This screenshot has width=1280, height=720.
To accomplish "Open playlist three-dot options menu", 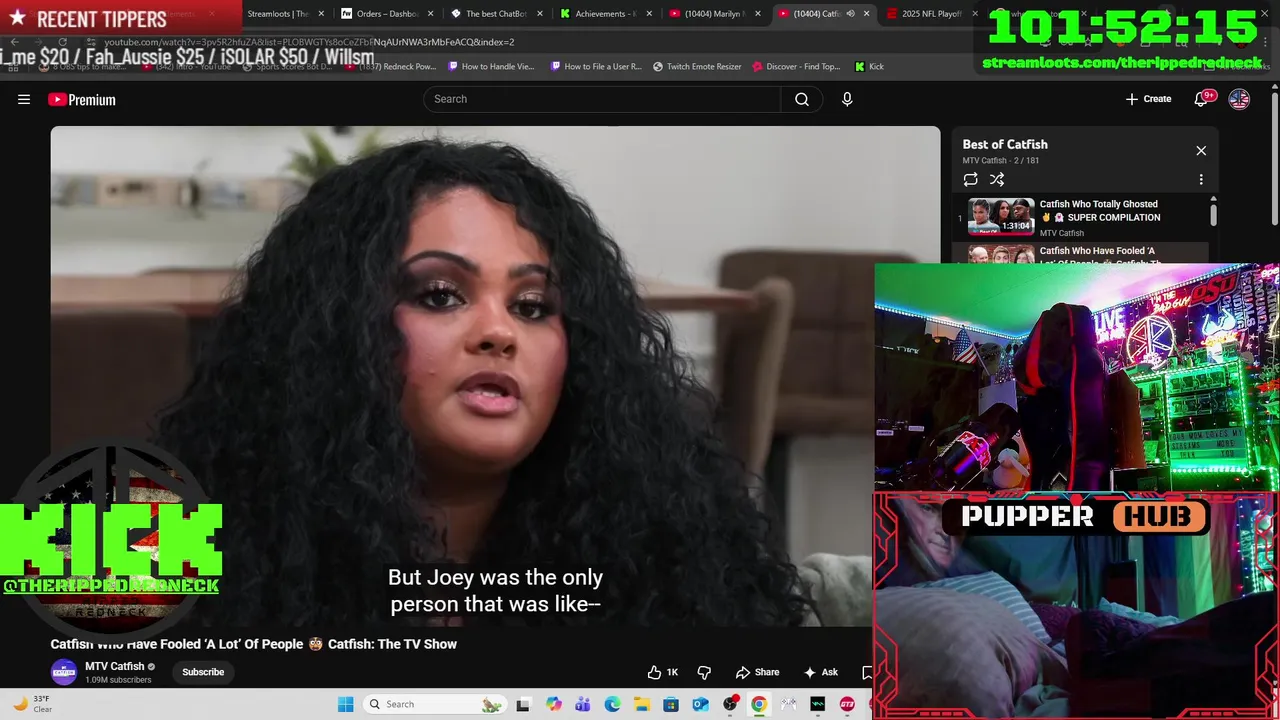I will (x=1201, y=179).
